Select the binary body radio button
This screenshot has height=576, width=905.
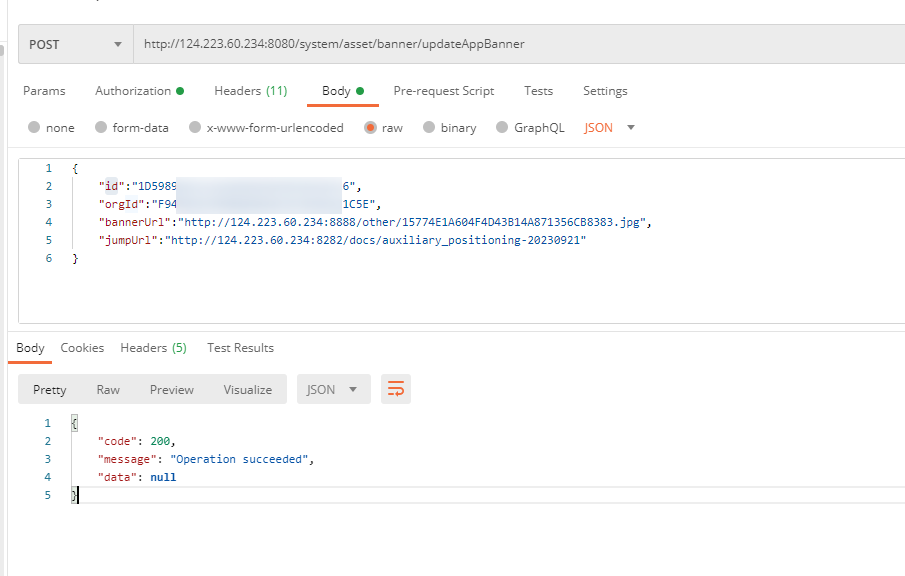click(x=430, y=128)
